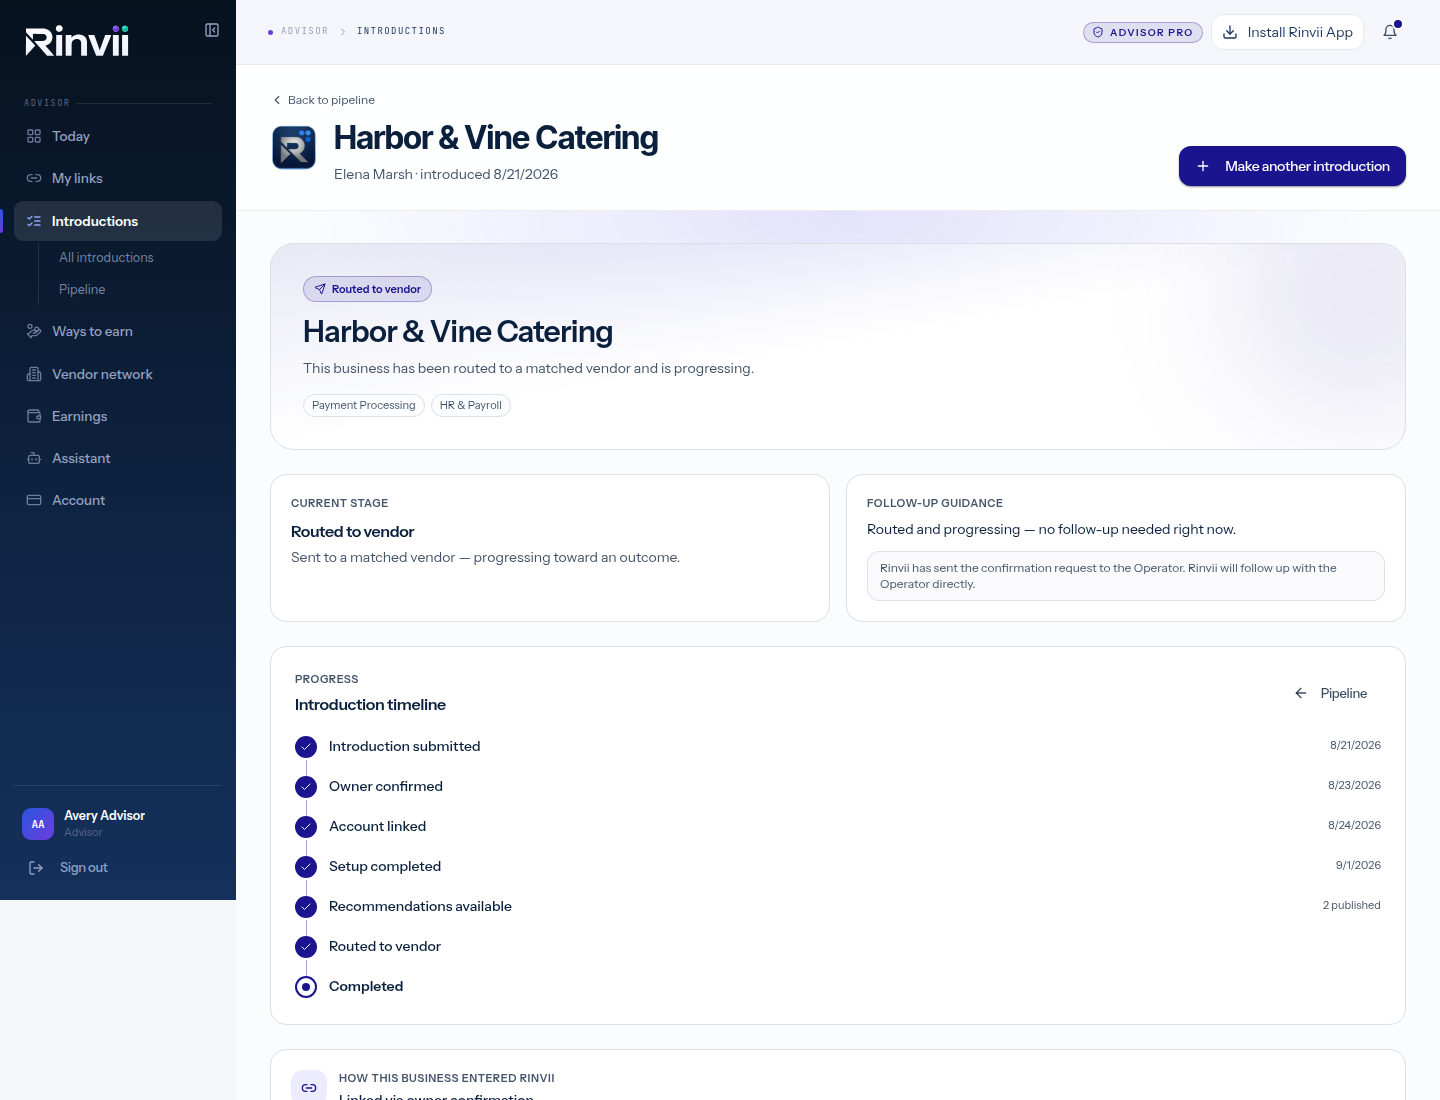This screenshot has height=1100, width=1440.
Task: Click the 8/21/2026 timeline date
Action: pos(1355,745)
